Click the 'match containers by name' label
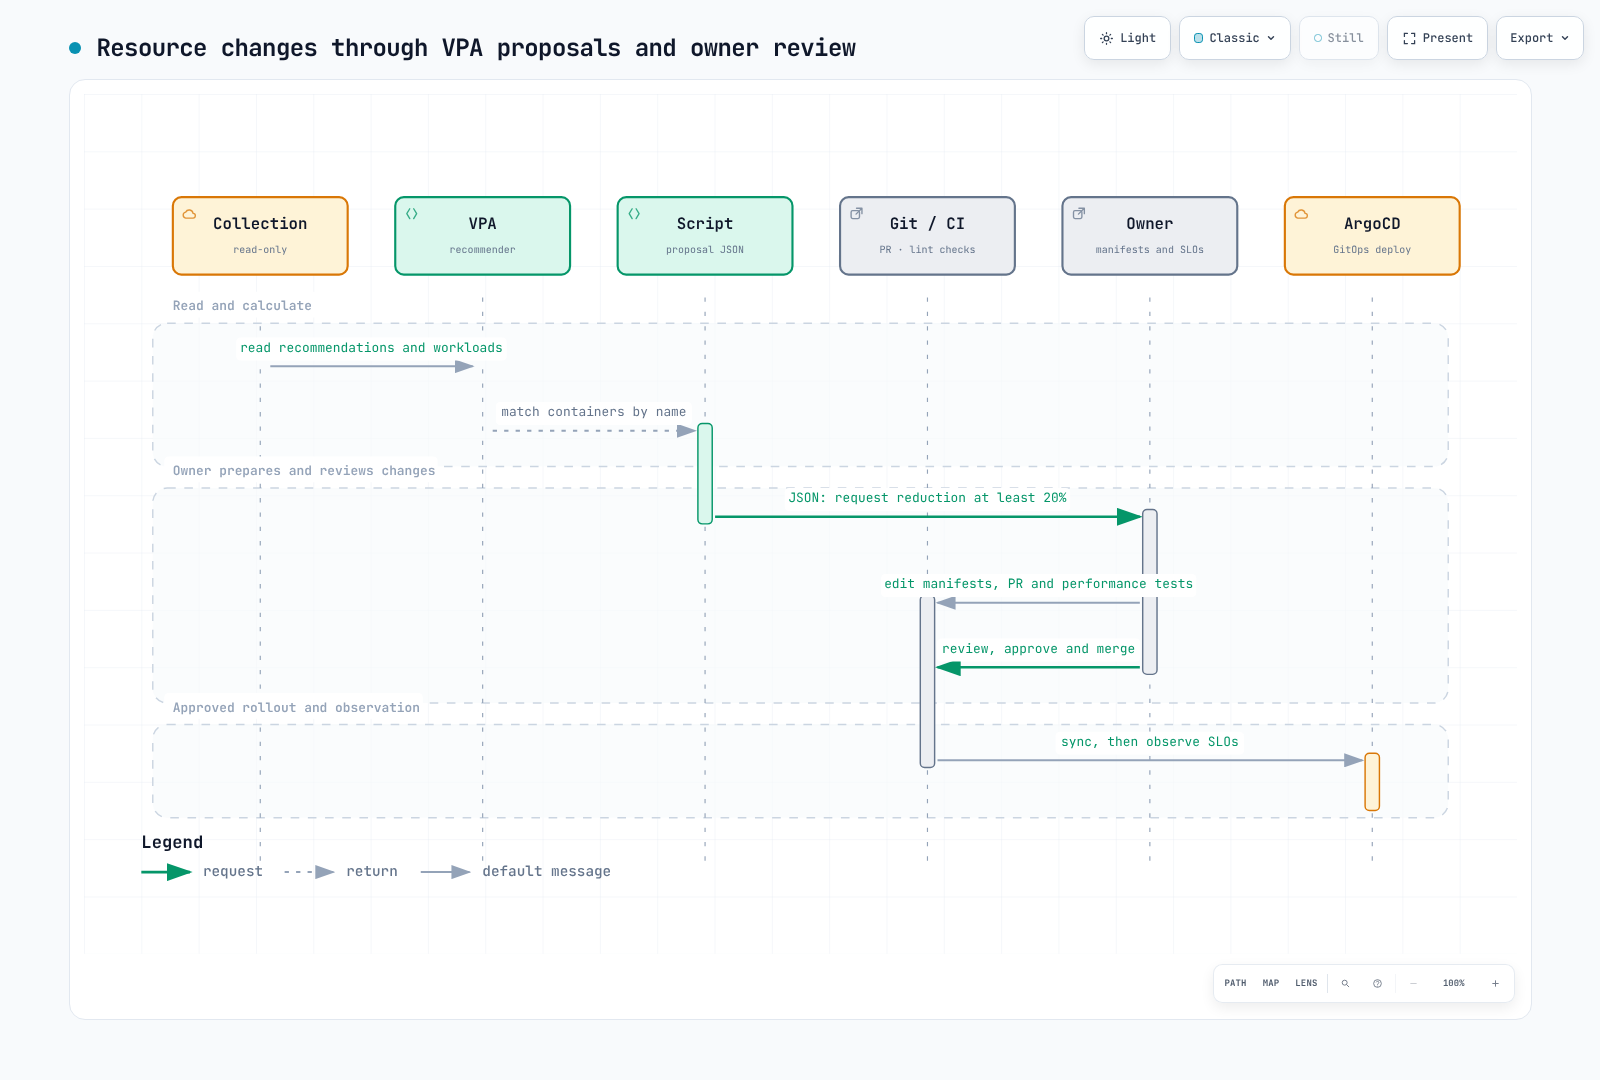 (x=593, y=412)
